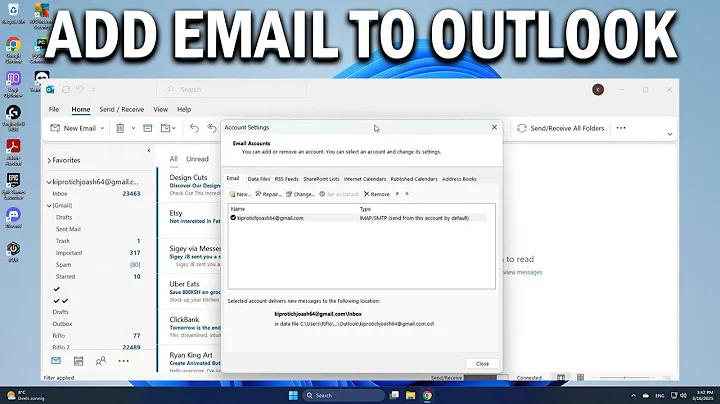The width and height of the screenshot is (720, 404).
Task: Switch to Mail view icon
Action: click(56, 361)
